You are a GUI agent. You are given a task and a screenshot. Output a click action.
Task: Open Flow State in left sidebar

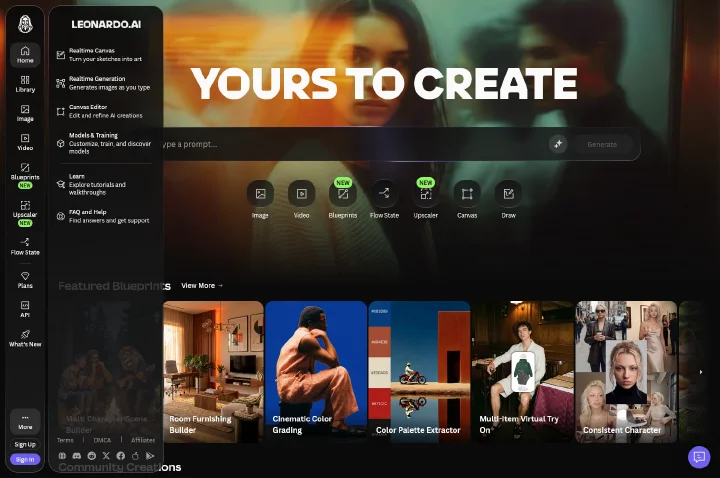(x=25, y=247)
